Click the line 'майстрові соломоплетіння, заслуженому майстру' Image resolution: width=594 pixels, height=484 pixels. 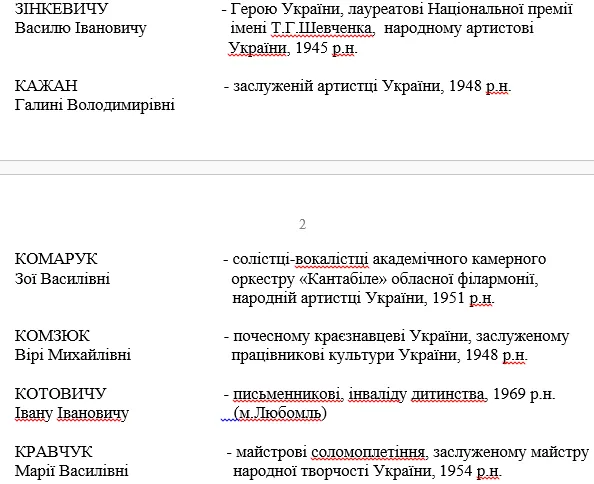pos(412,452)
